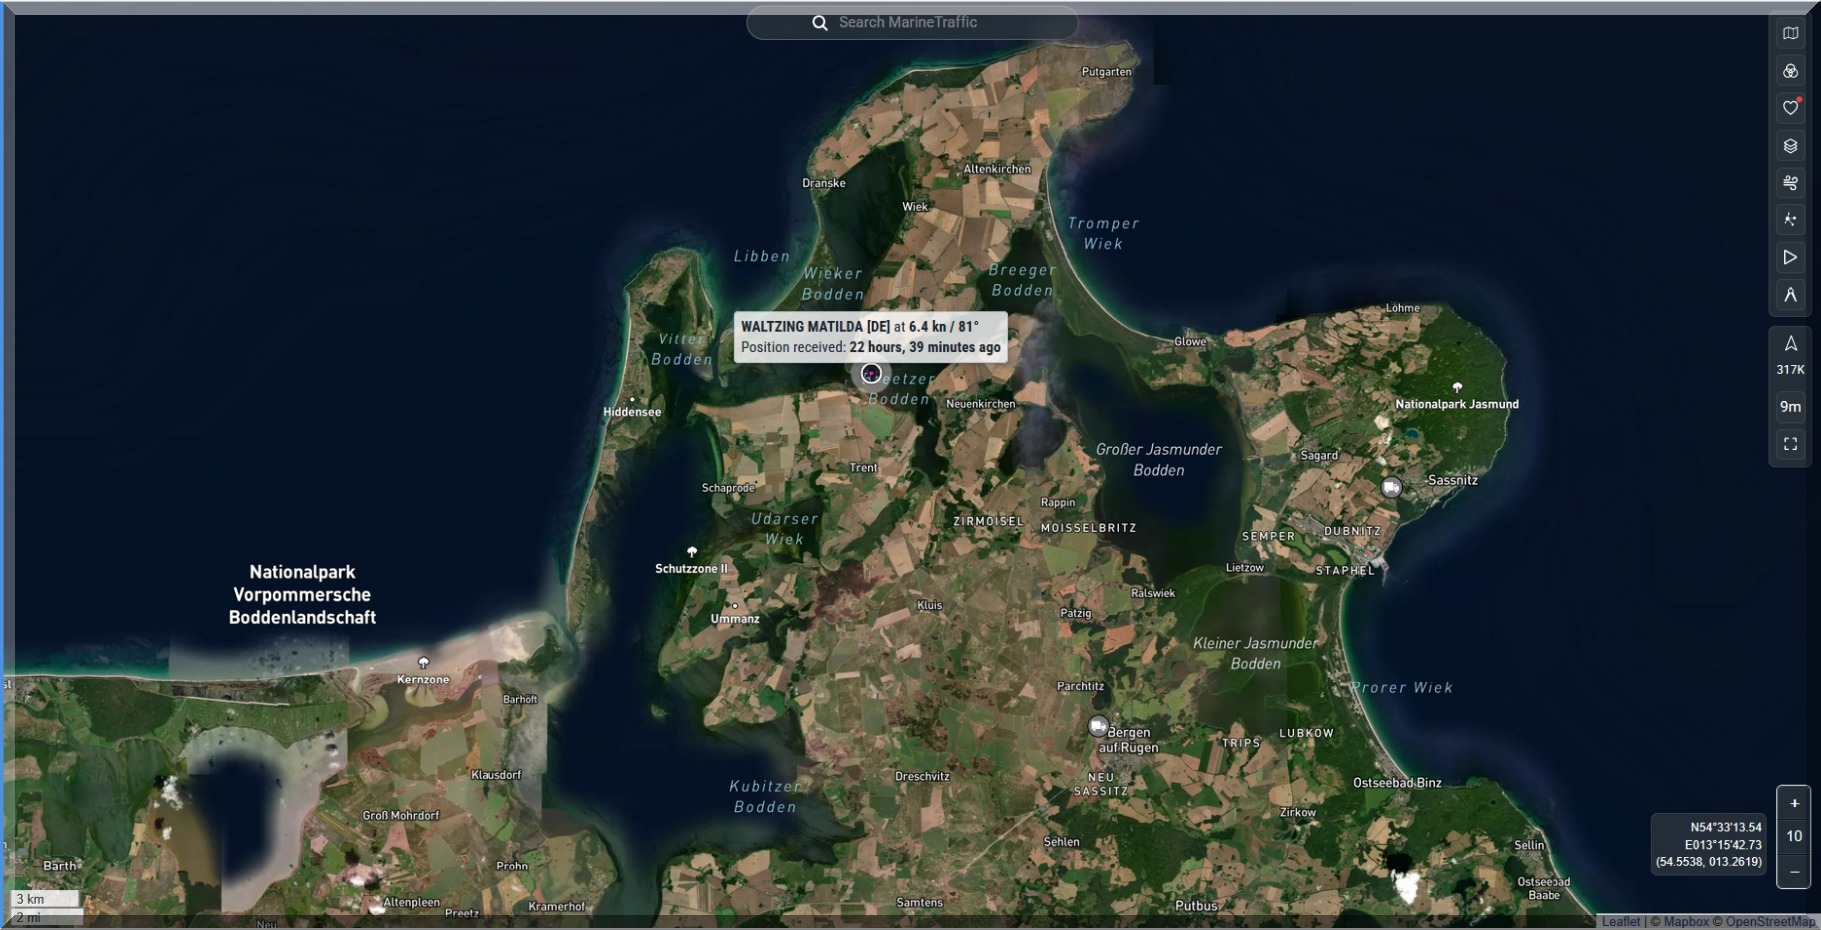Open the OpenStreetMap attribution link

click(1769, 922)
